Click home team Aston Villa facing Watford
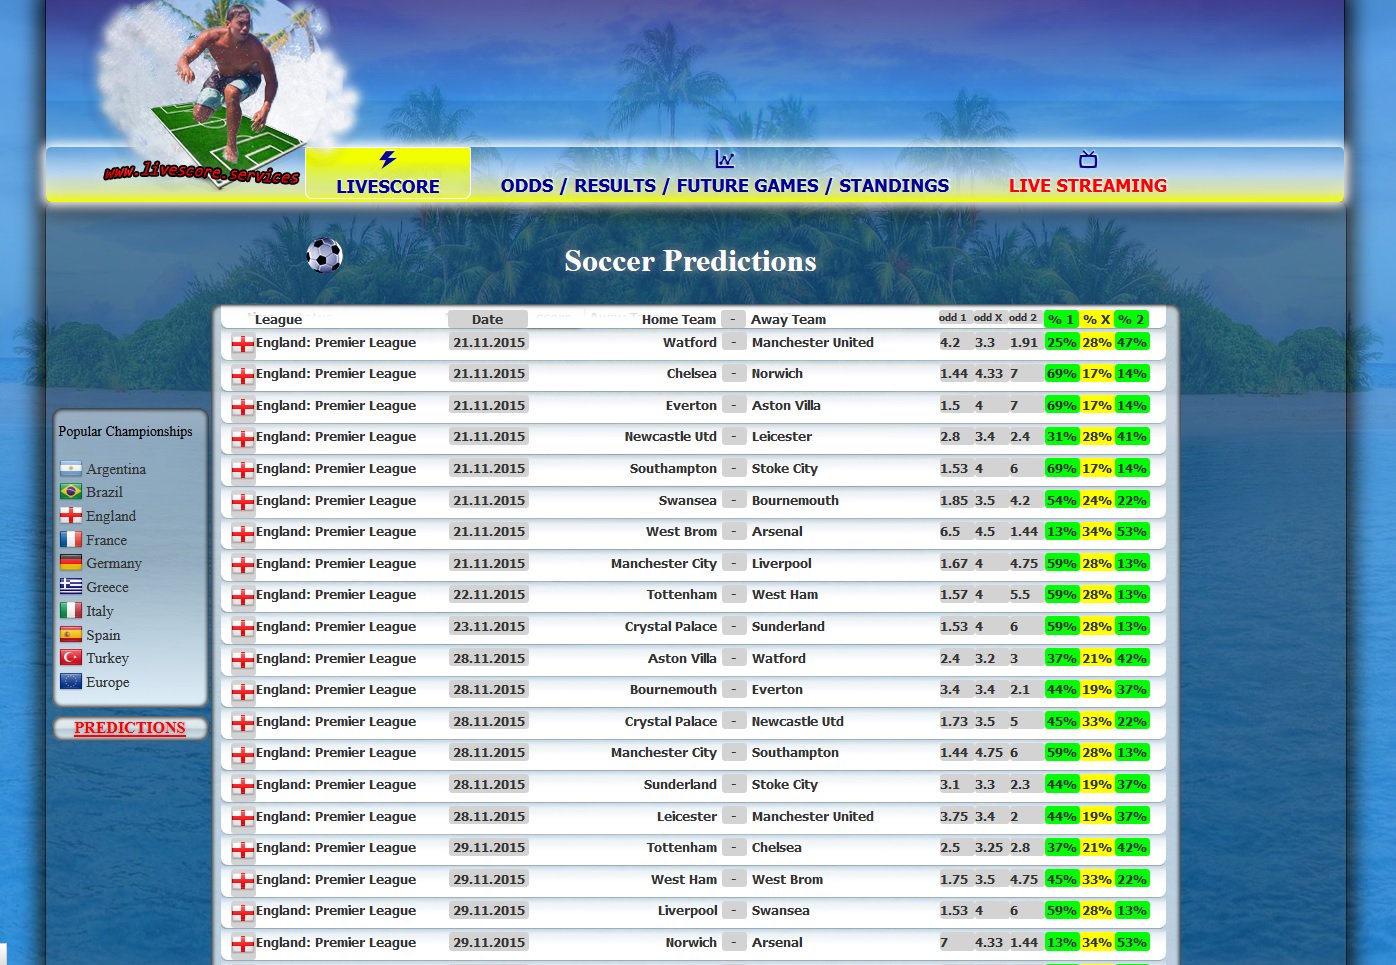 coord(682,659)
